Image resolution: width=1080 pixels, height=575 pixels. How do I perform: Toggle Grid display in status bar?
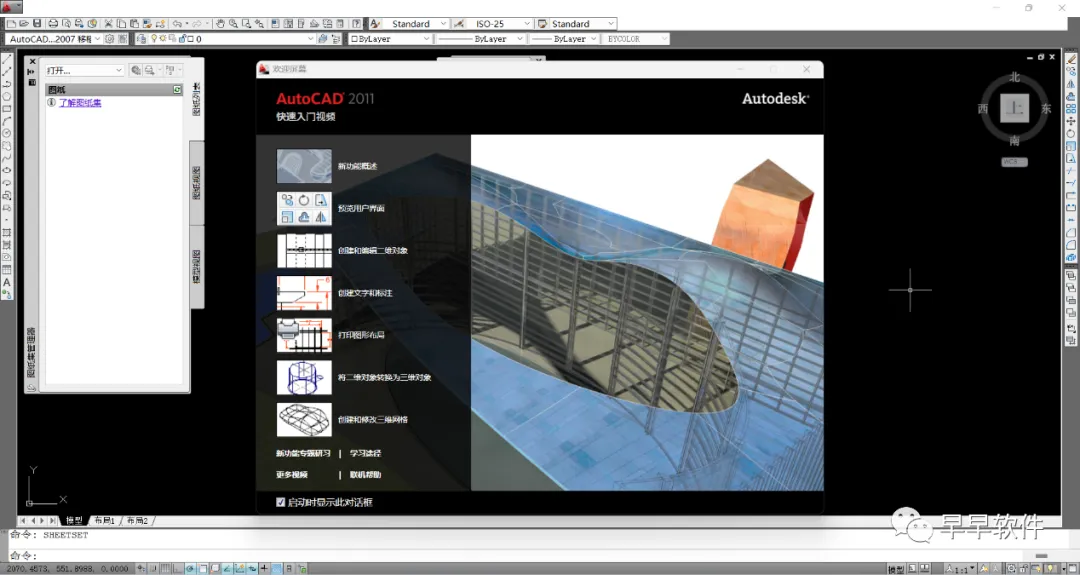pos(165,569)
